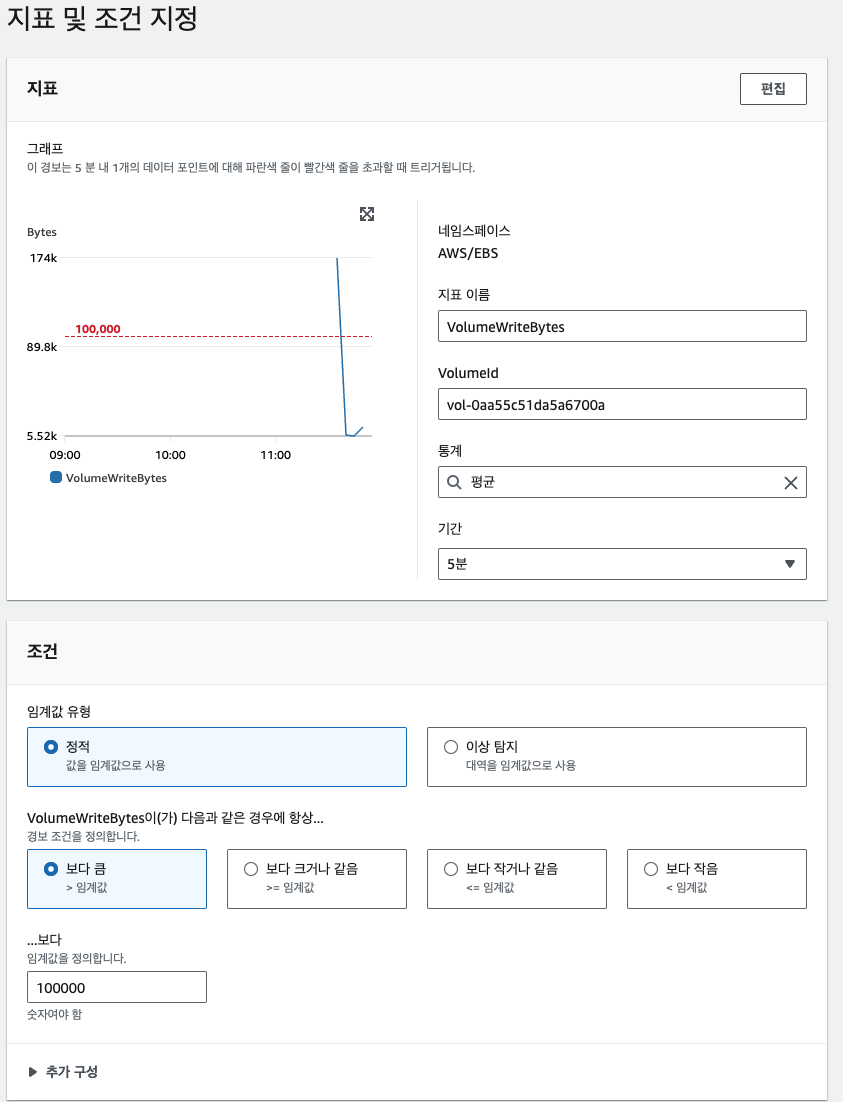Choose the 보다 크거나 같음 condition

316,879
